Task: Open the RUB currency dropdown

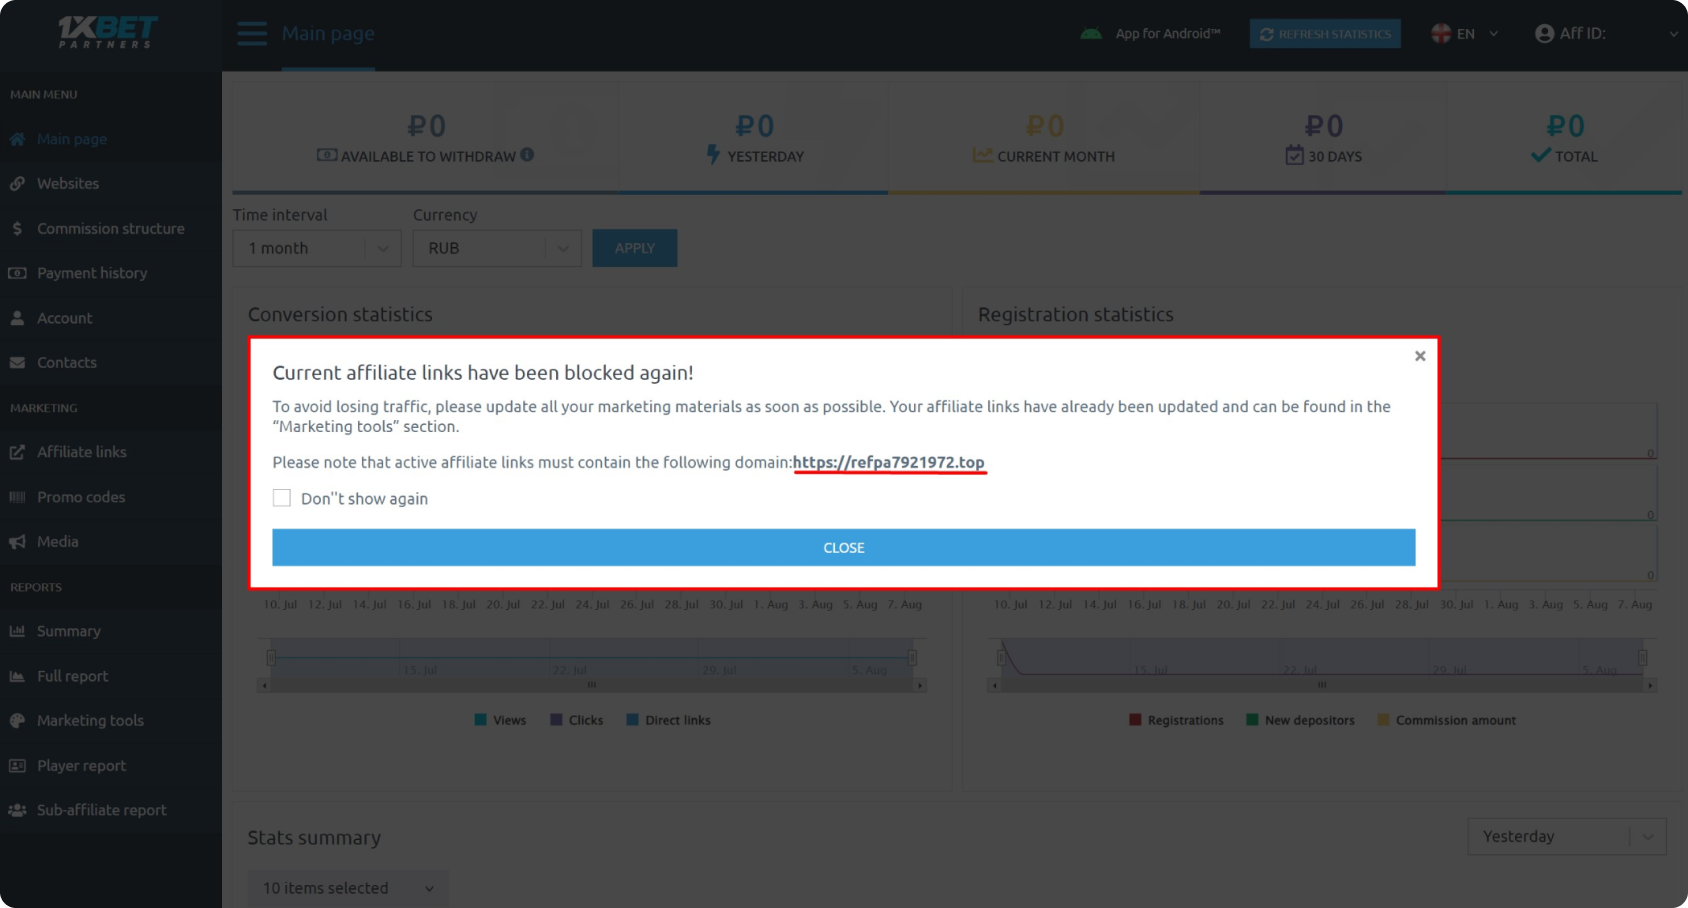Action: [496, 248]
